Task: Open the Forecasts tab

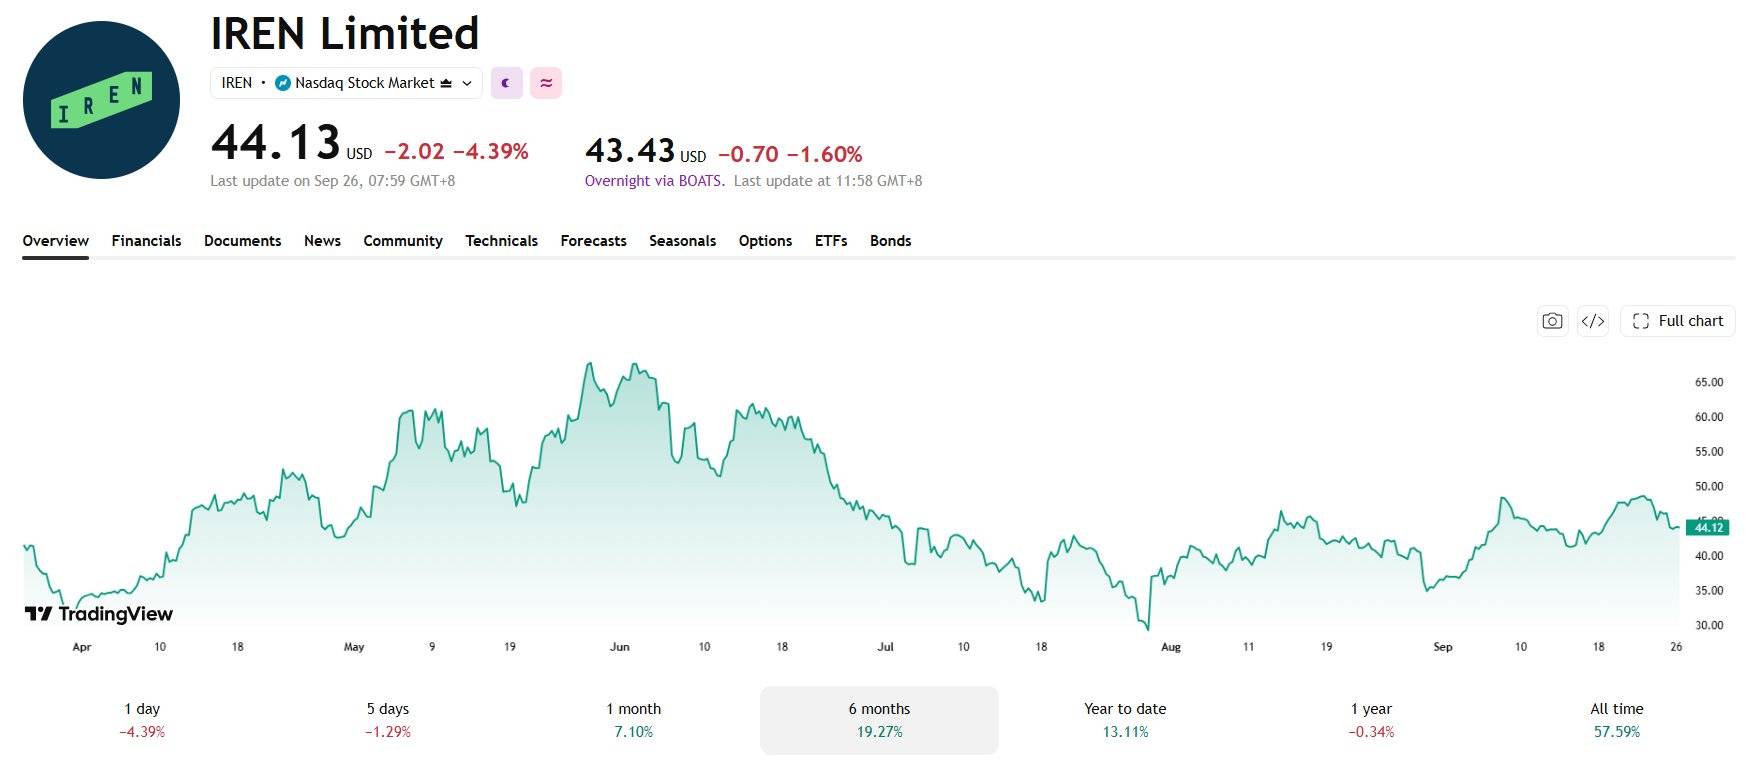Action: coord(594,241)
